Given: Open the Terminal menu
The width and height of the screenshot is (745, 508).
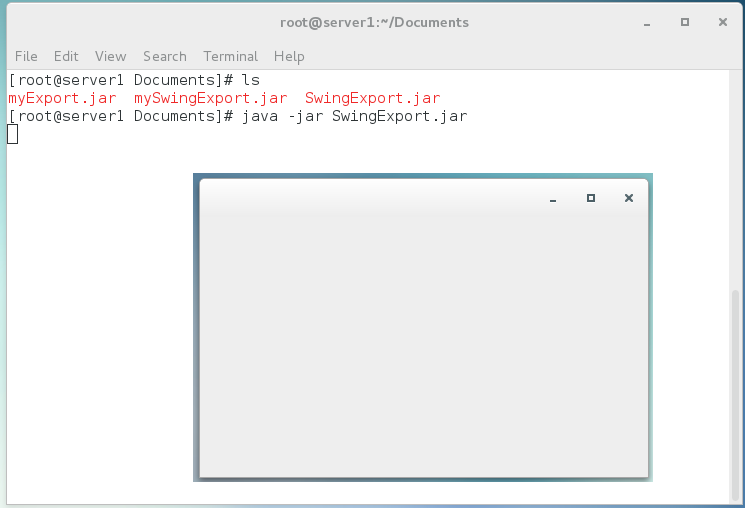Looking at the screenshot, I should point(230,56).
